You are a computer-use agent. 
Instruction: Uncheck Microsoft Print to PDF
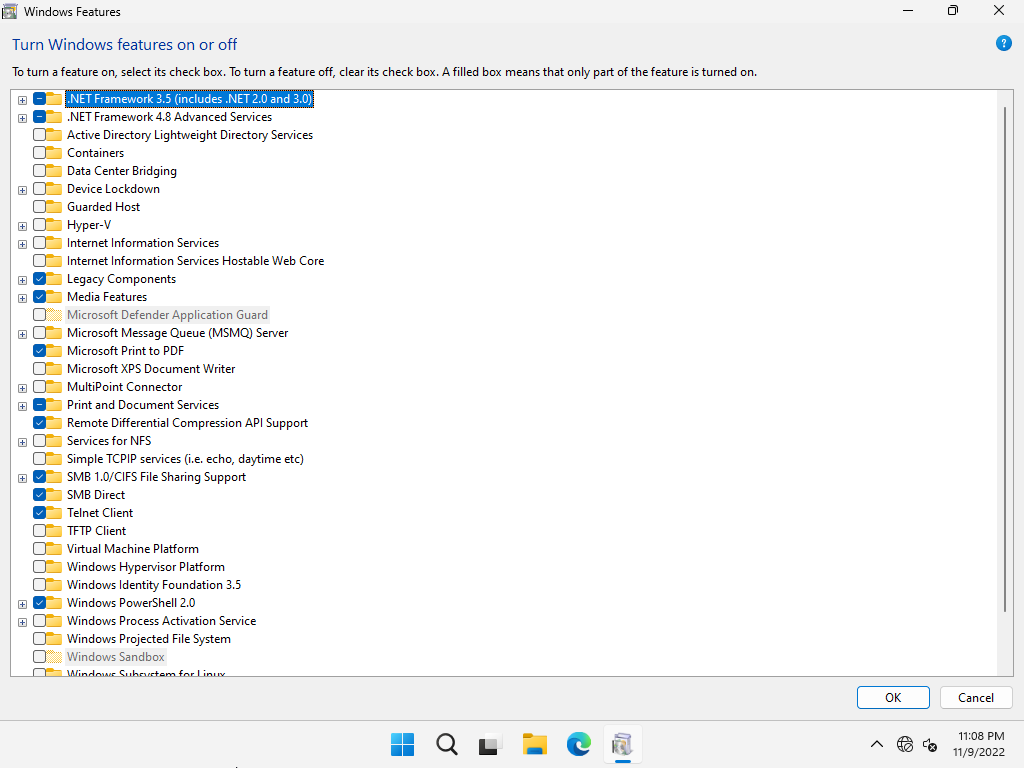[40, 351]
